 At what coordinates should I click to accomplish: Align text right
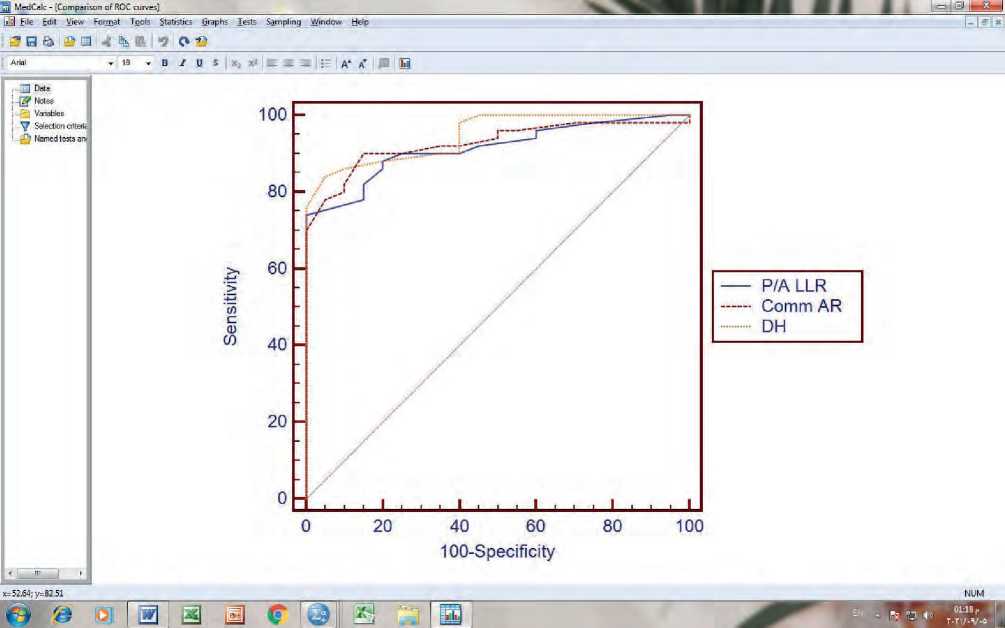305,63
